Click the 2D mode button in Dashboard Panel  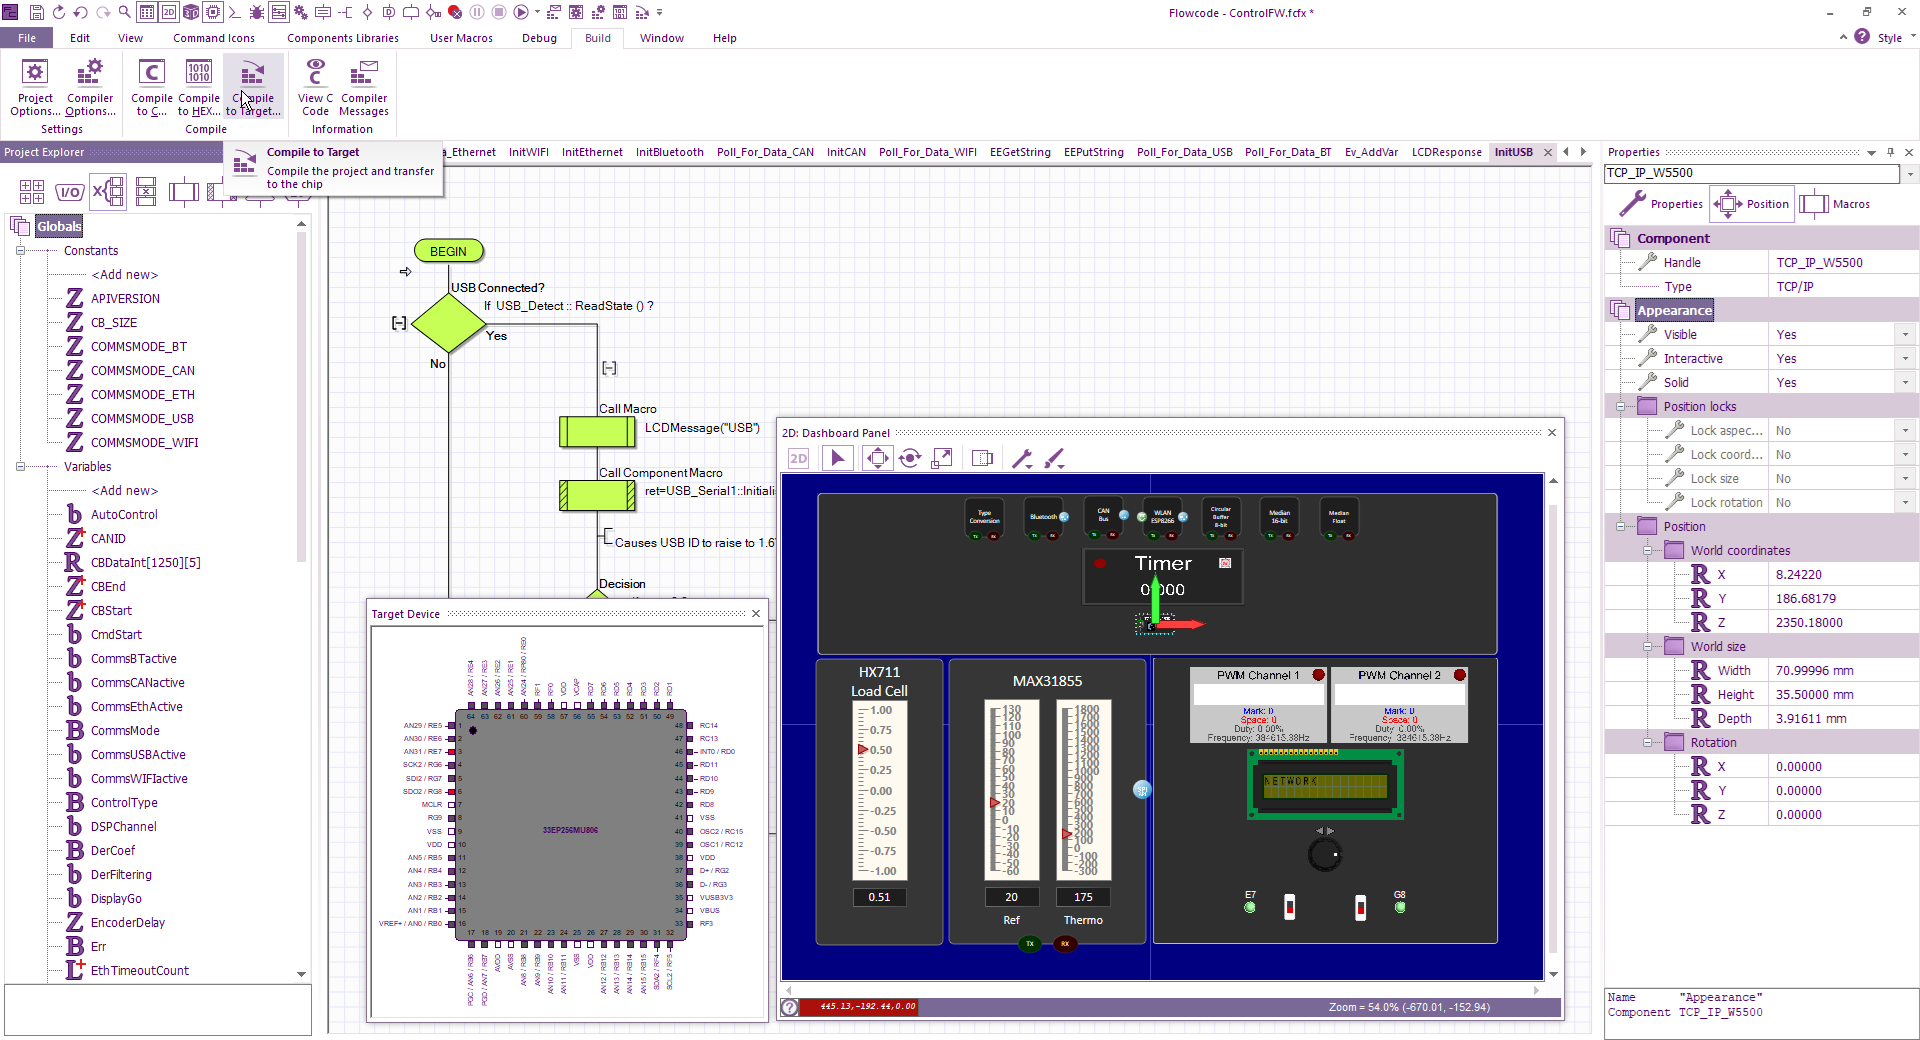pyautogui.click(x=798, y=458)
